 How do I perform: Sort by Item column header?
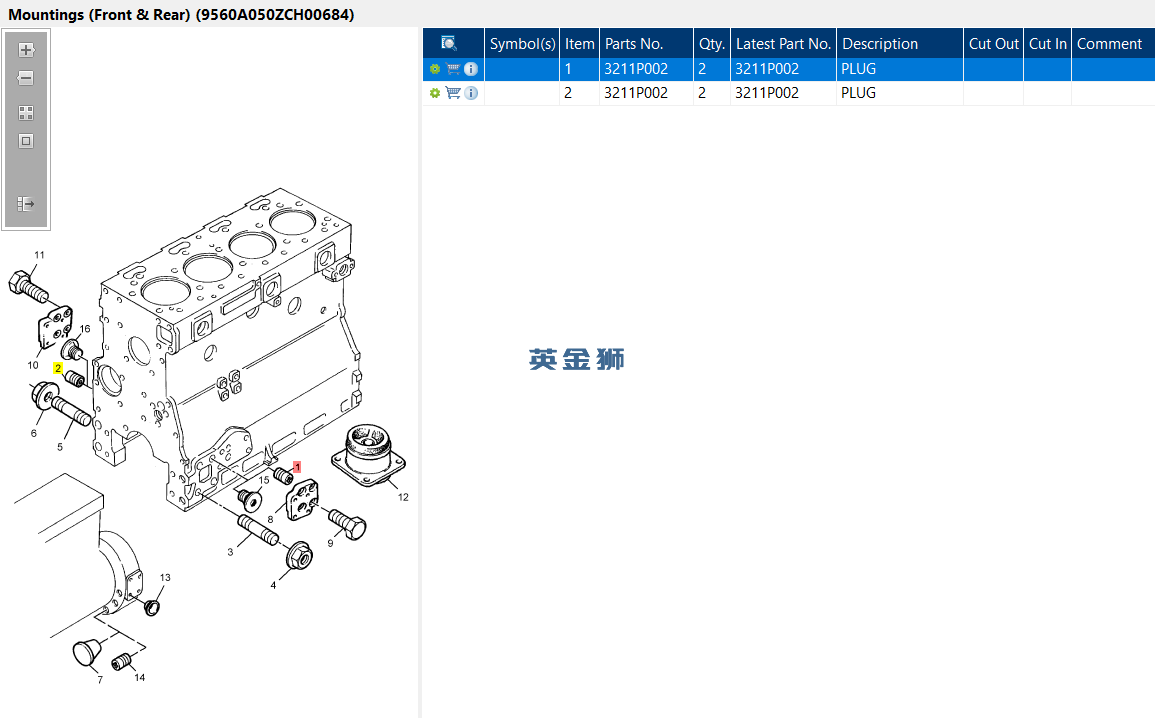(580, 43)
